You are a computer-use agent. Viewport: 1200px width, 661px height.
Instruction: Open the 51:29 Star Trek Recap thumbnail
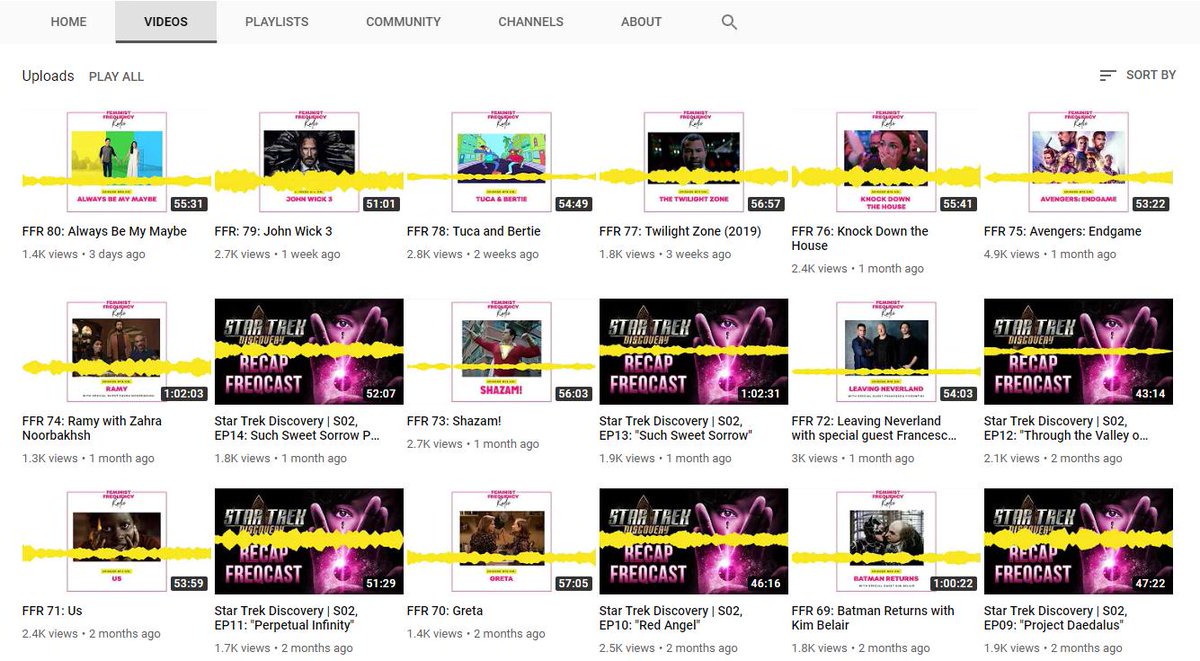[x=309, y=541]
